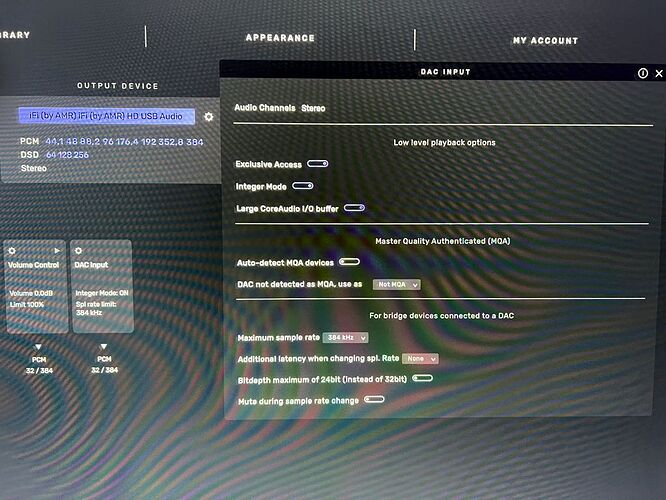Switch to the Appearance tab
The image size is (666, 500).
click(x=280, y=38)
